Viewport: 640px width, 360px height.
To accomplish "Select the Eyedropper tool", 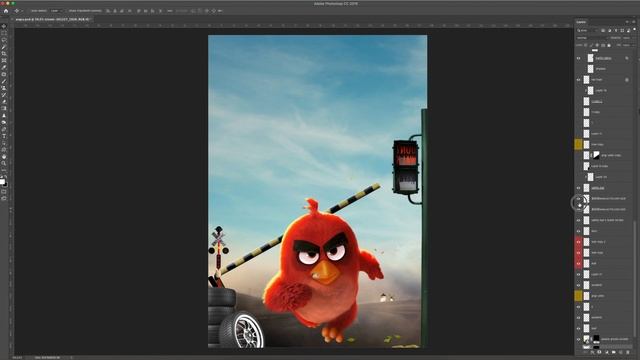I will 4,67.
